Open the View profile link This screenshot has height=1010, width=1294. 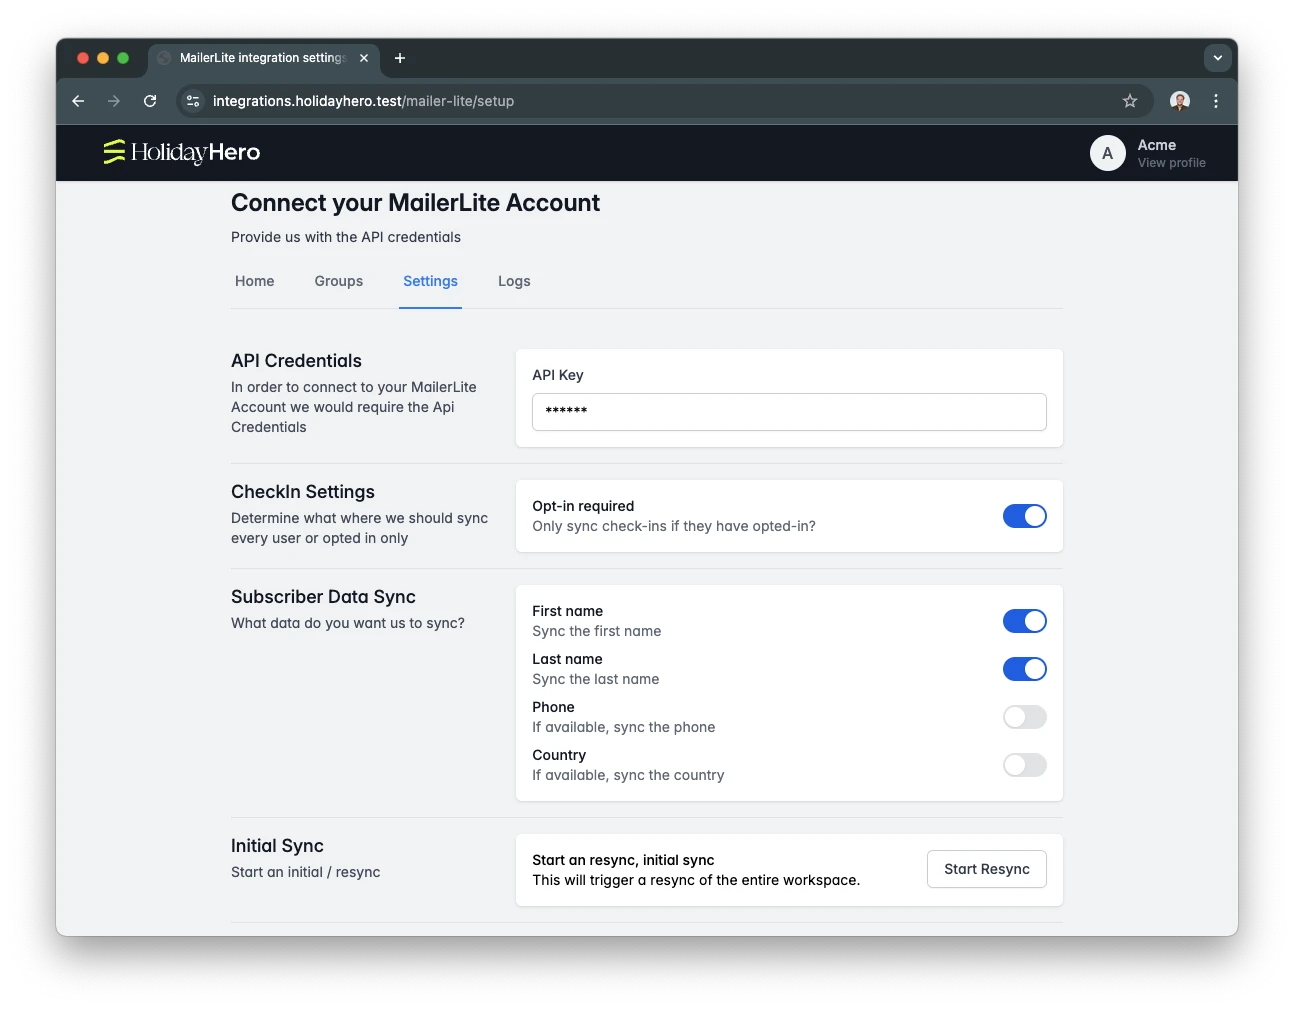click(1171, 163)
